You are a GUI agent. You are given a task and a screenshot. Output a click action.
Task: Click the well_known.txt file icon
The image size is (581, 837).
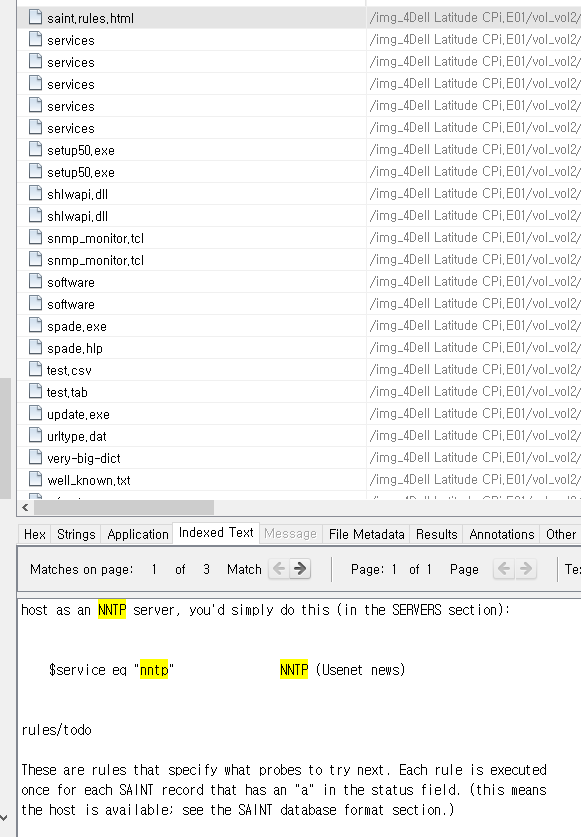click(x=35, y=479)
